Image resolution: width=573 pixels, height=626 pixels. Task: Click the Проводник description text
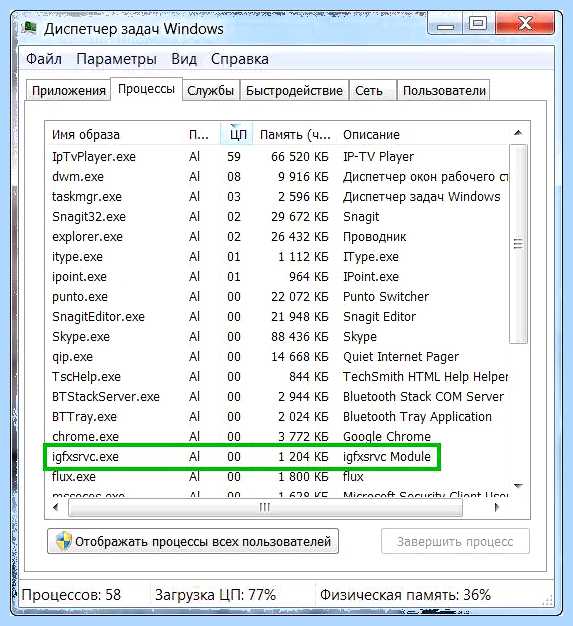(374, 237)
